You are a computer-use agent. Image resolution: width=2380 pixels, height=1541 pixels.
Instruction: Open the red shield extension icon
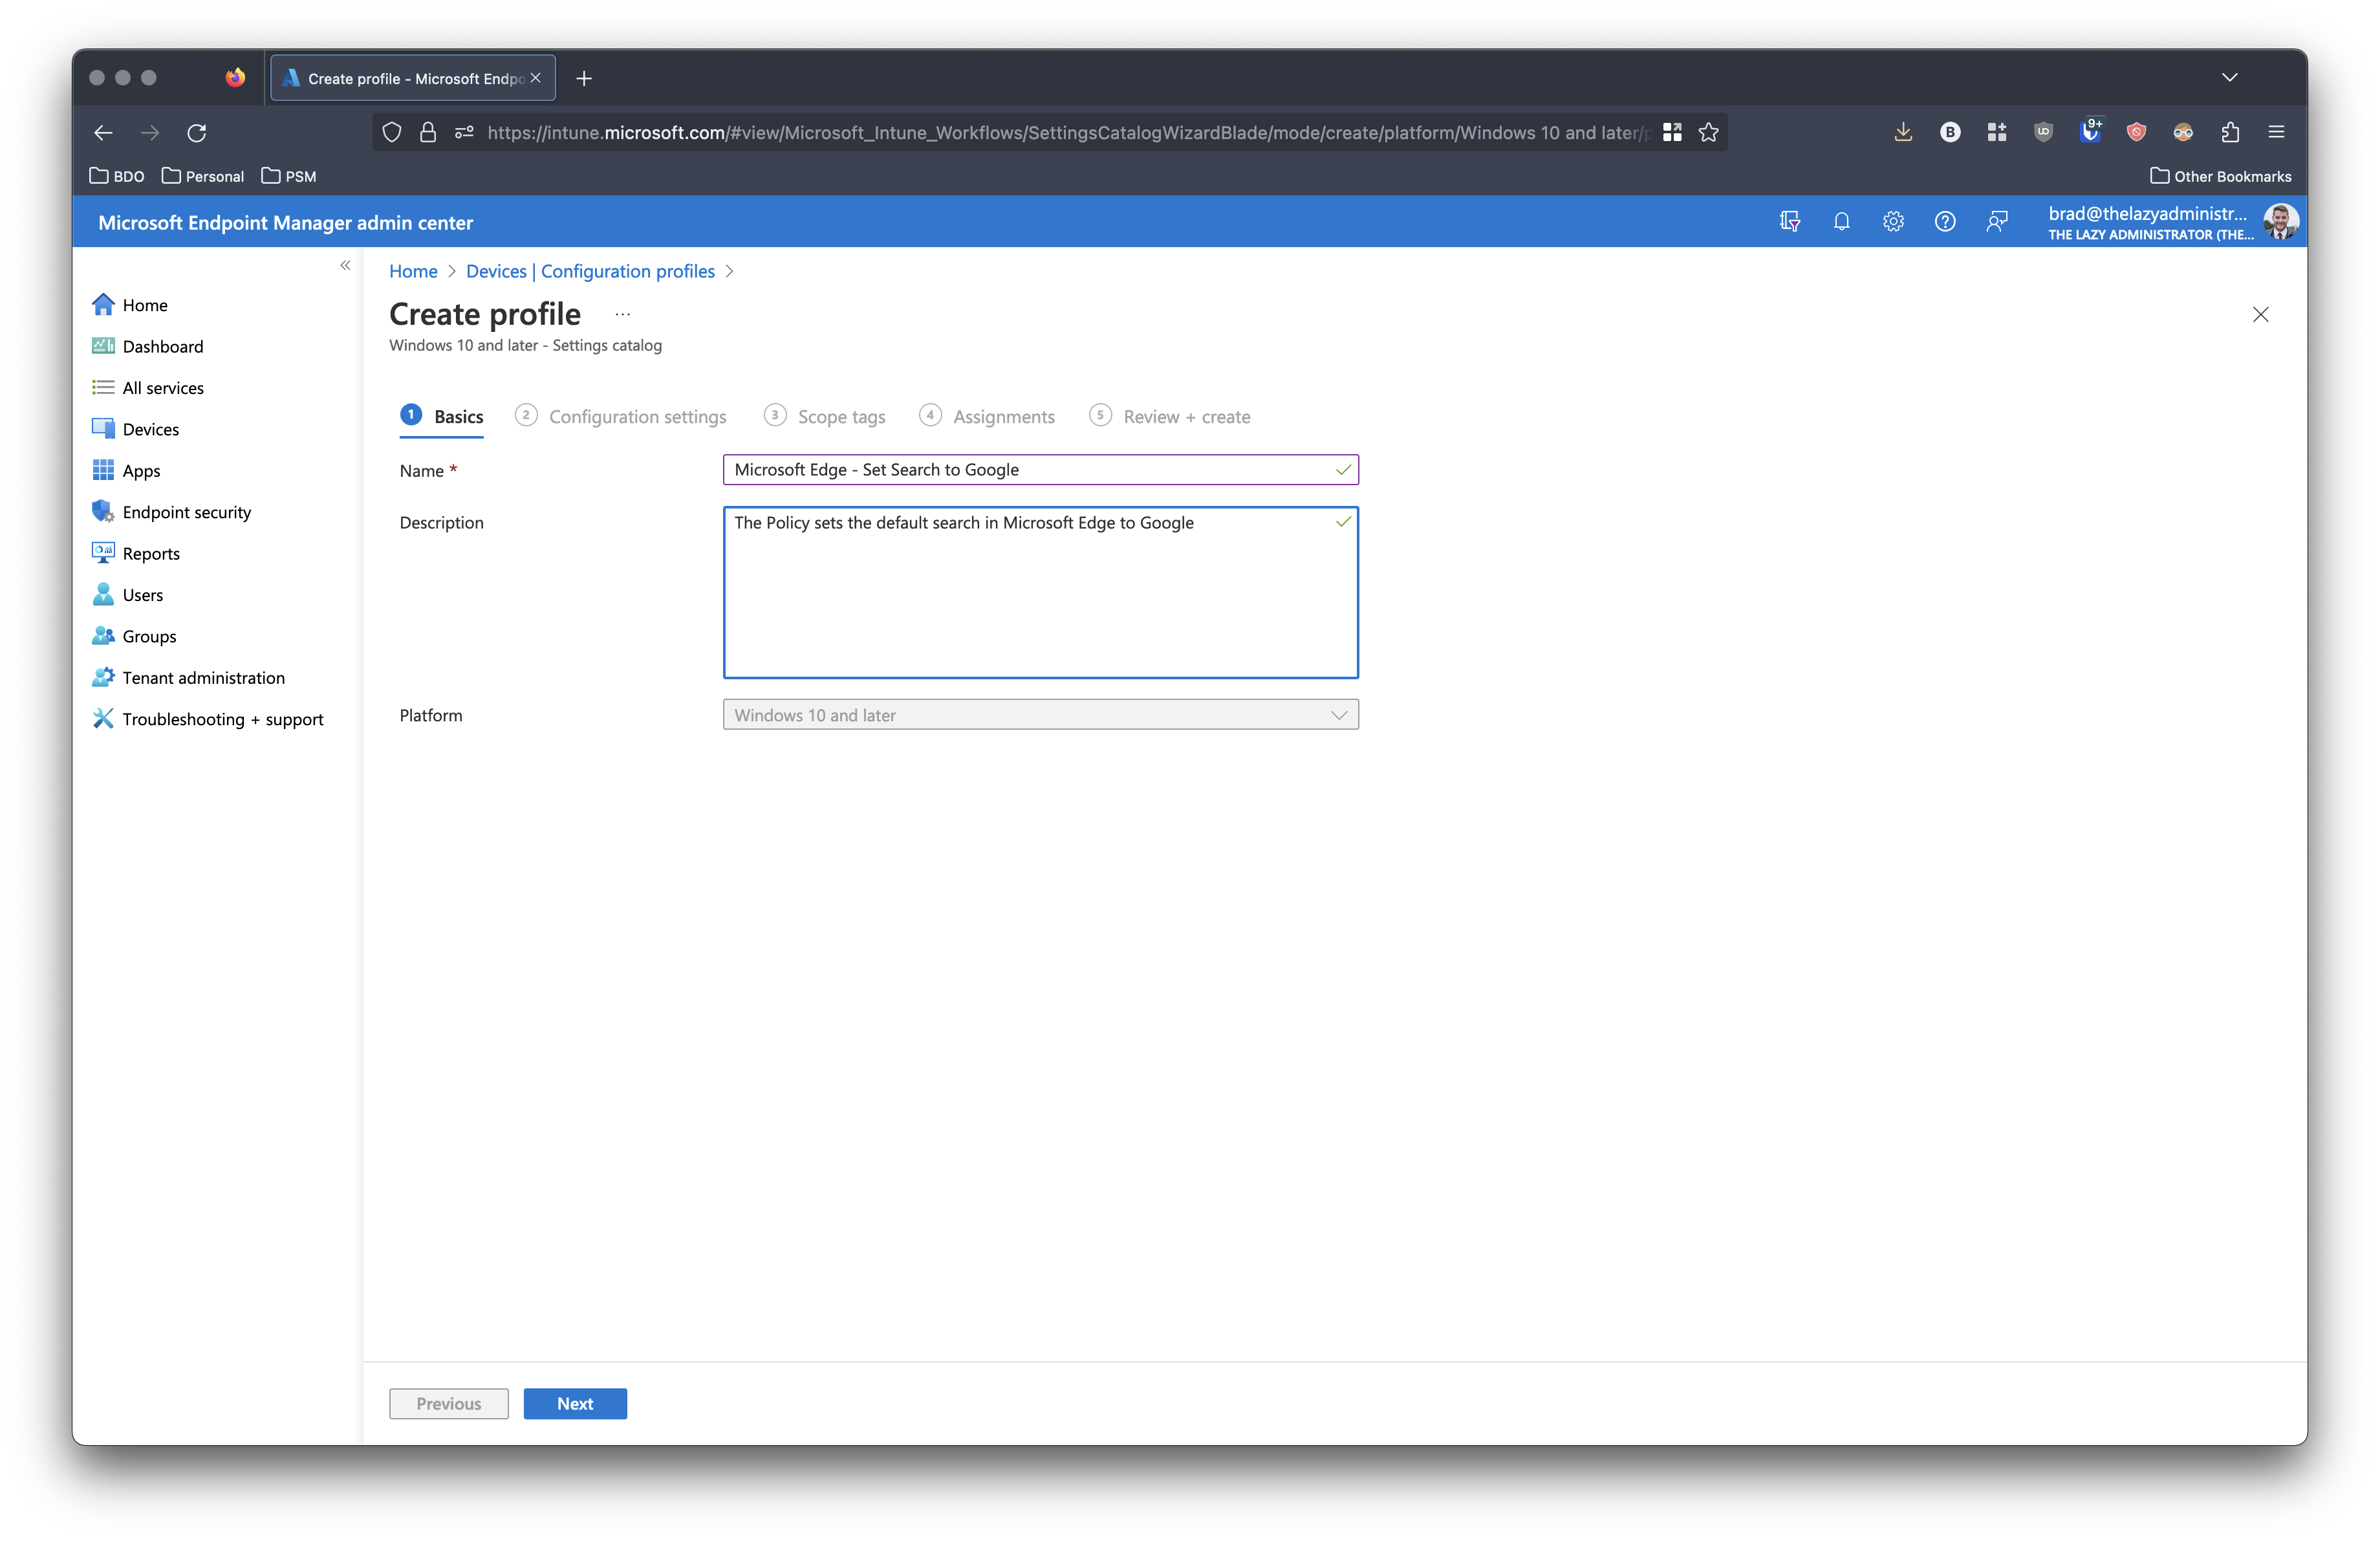coord(2137,132)
